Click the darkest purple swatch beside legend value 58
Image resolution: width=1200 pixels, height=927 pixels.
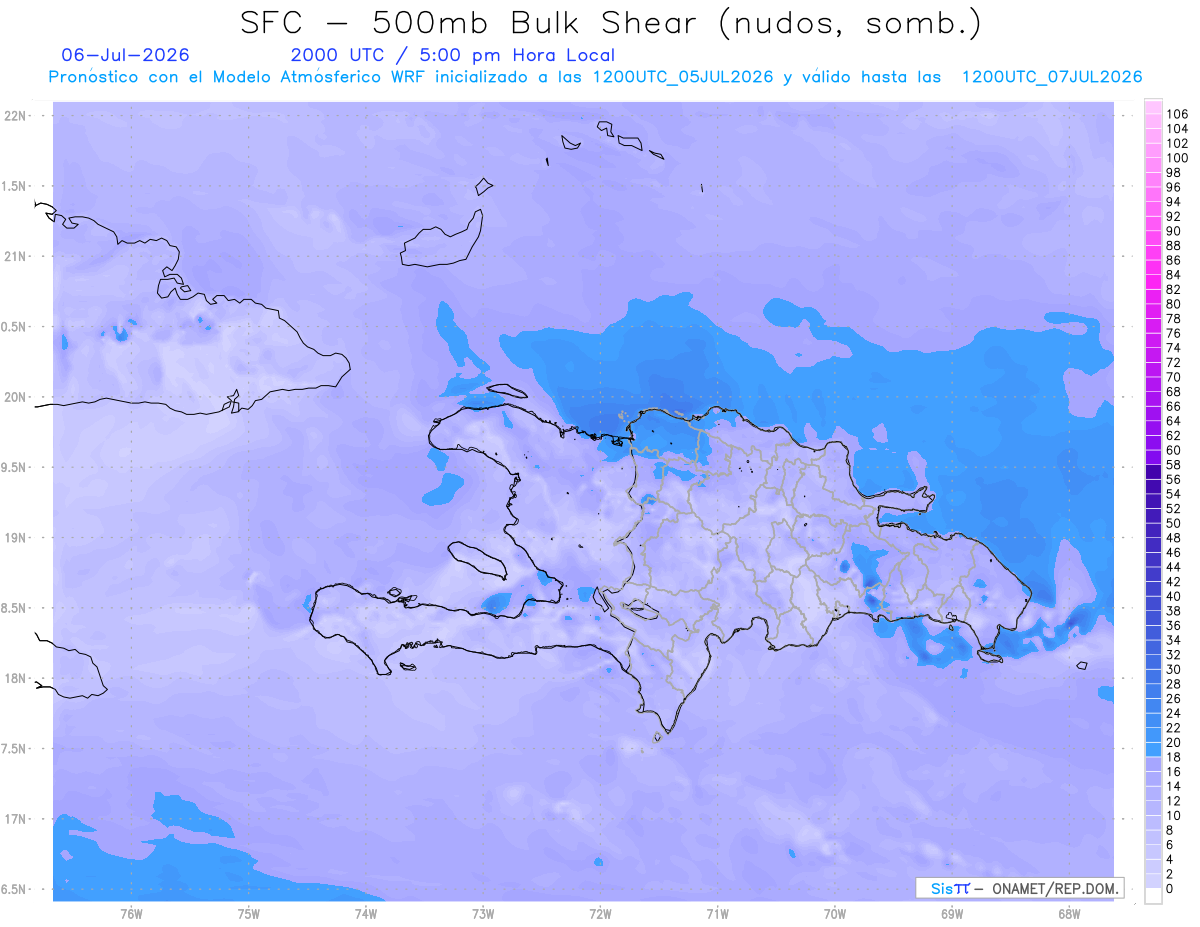pyautogui.click(x=1153, y=472)
